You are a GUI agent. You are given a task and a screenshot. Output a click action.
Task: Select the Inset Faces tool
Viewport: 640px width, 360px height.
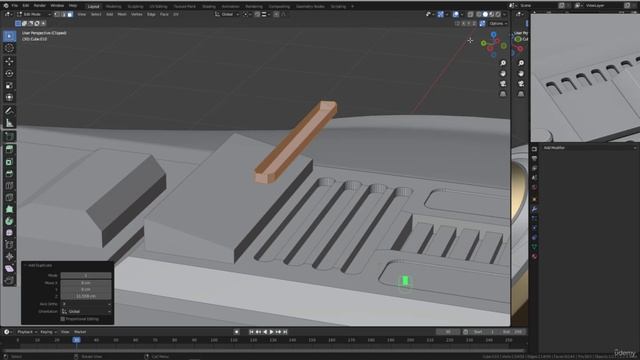(x=9, y=162)
